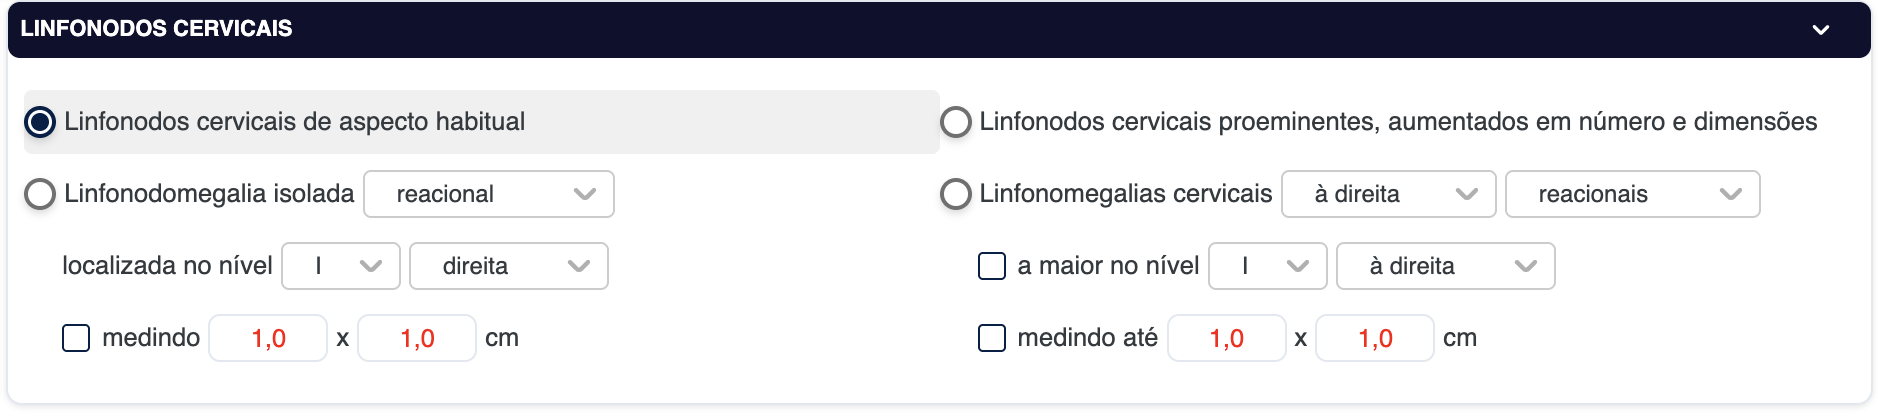The image size is (1878, 416).
Task: Select Linfonodos cervicais de aspecto habitual
Action: 40,122
